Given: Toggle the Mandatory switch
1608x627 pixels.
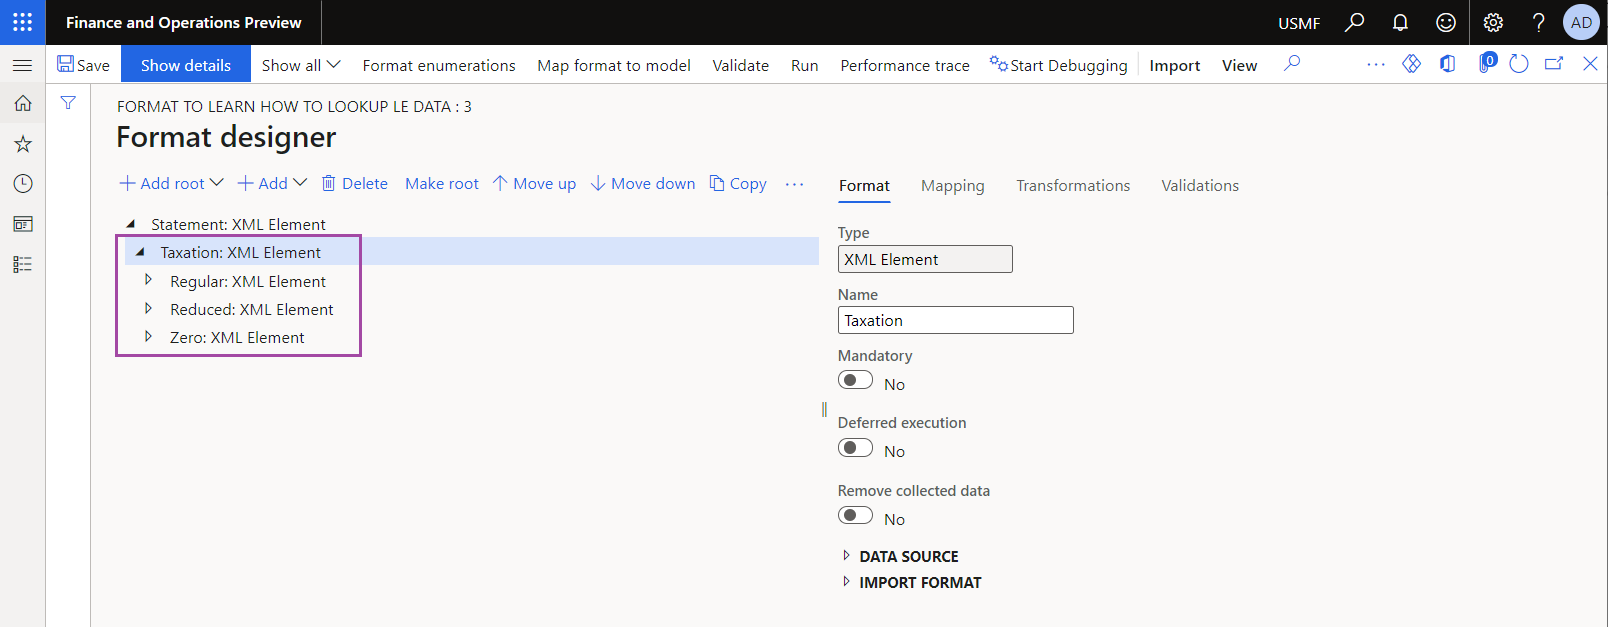Looking at the screenshot, I should click(x=855, y=380).
